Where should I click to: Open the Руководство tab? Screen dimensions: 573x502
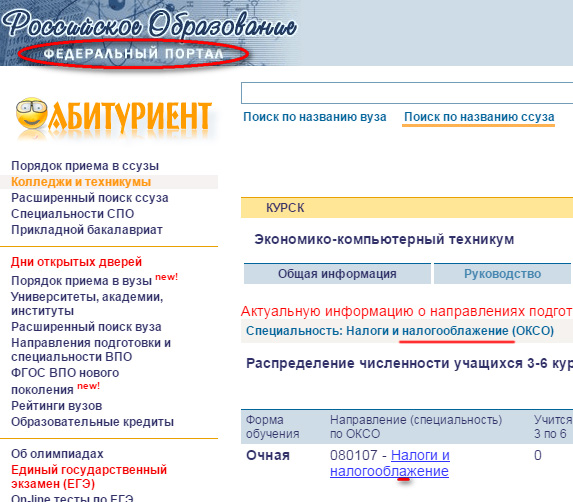point(502,273)
